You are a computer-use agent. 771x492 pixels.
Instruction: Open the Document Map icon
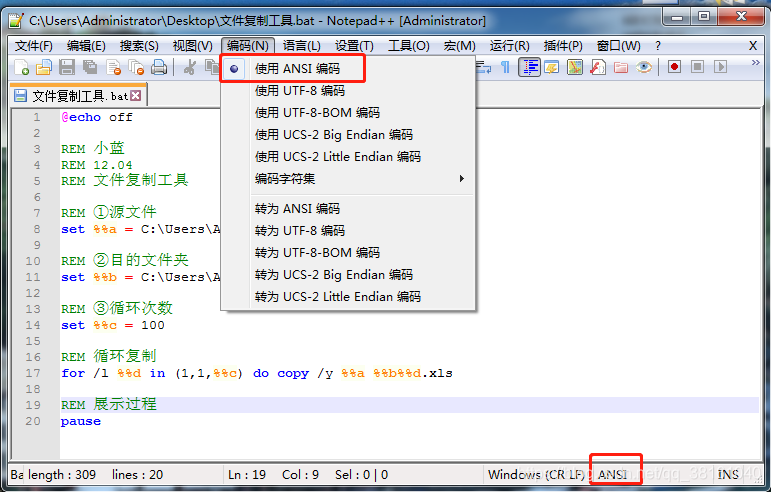point(575,67)
